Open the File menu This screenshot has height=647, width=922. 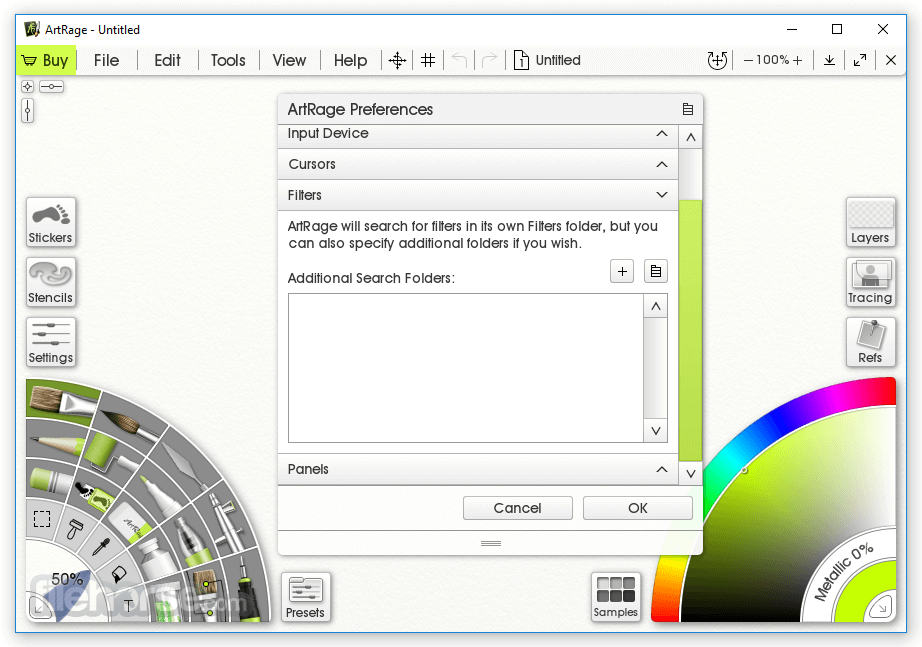pyautogui.click(x=106, y=60)
